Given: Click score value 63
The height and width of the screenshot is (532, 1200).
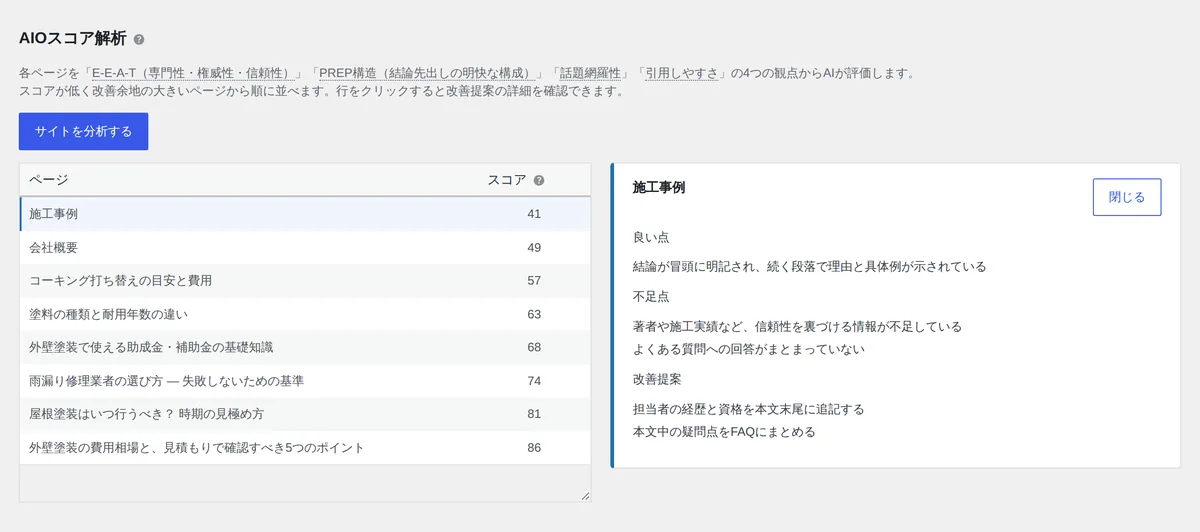Looking at the screenshot, I should 534,314.
